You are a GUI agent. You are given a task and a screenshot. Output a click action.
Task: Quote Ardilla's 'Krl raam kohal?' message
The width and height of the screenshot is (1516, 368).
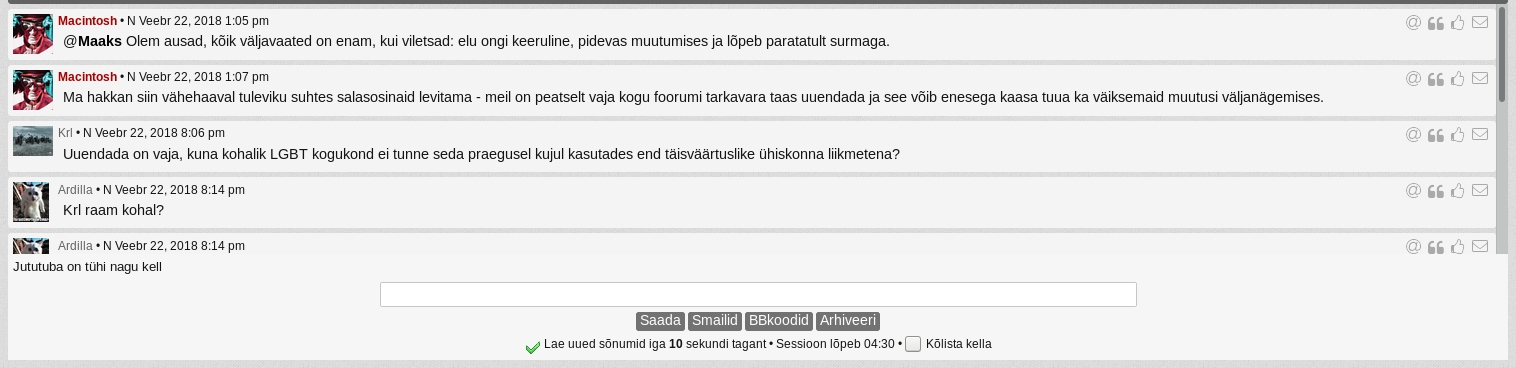click(x=1435, y=191)
